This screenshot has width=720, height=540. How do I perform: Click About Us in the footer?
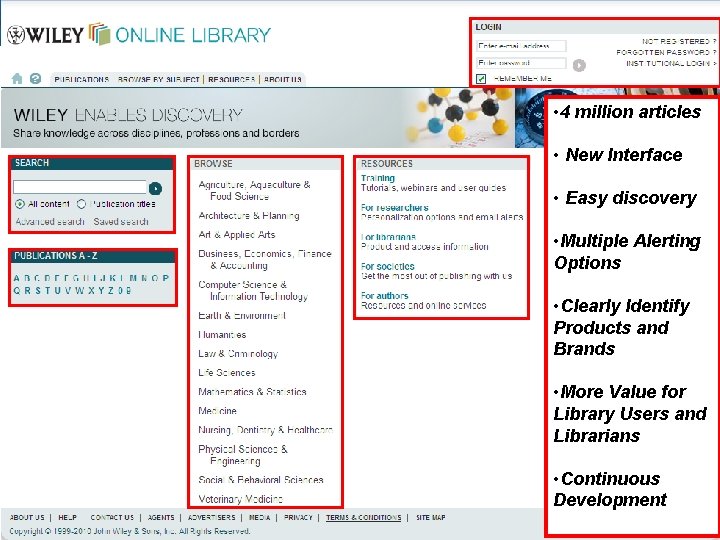[x=27, y=518]
